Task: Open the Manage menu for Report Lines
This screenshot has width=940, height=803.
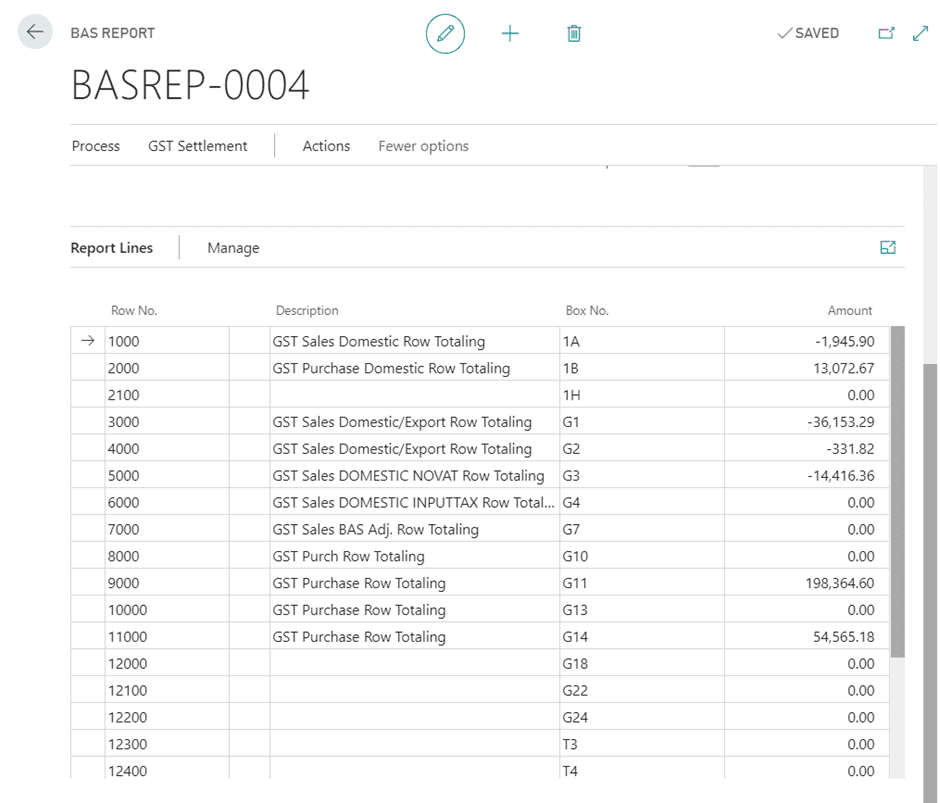Action: [233, 247]
